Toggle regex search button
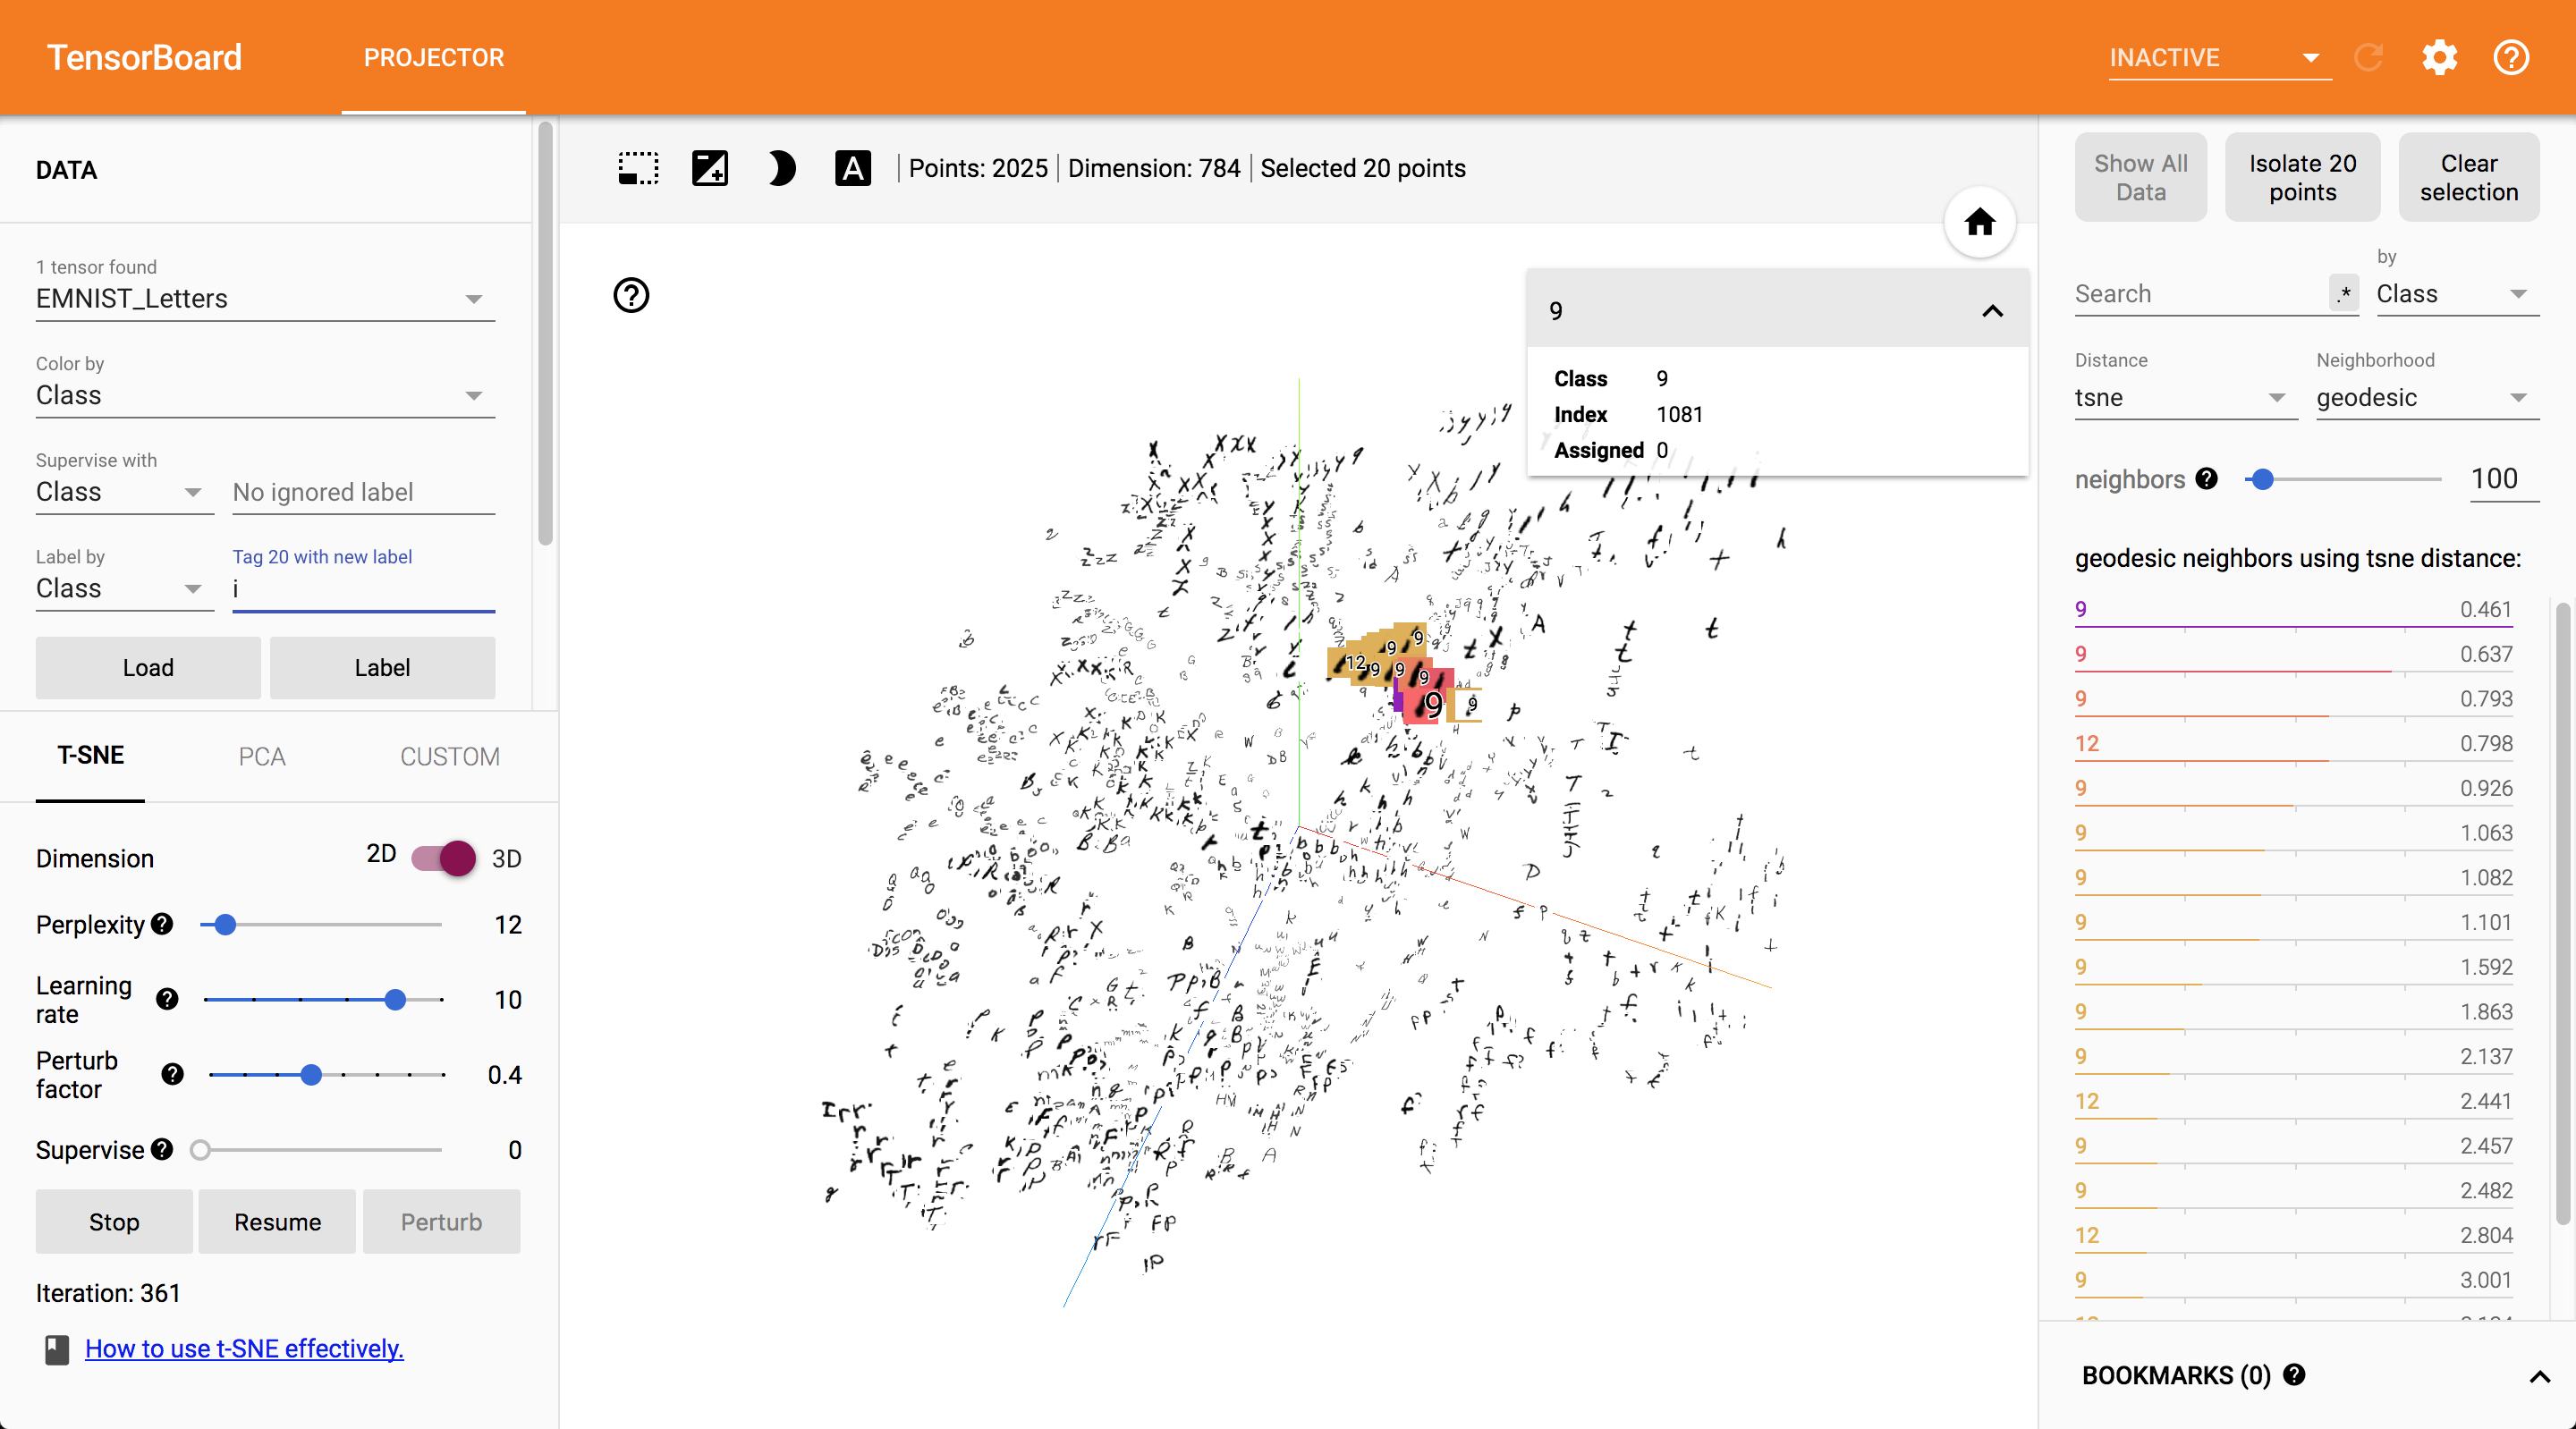This screenshot has width=2576, height=1429. click(2343, 294)
